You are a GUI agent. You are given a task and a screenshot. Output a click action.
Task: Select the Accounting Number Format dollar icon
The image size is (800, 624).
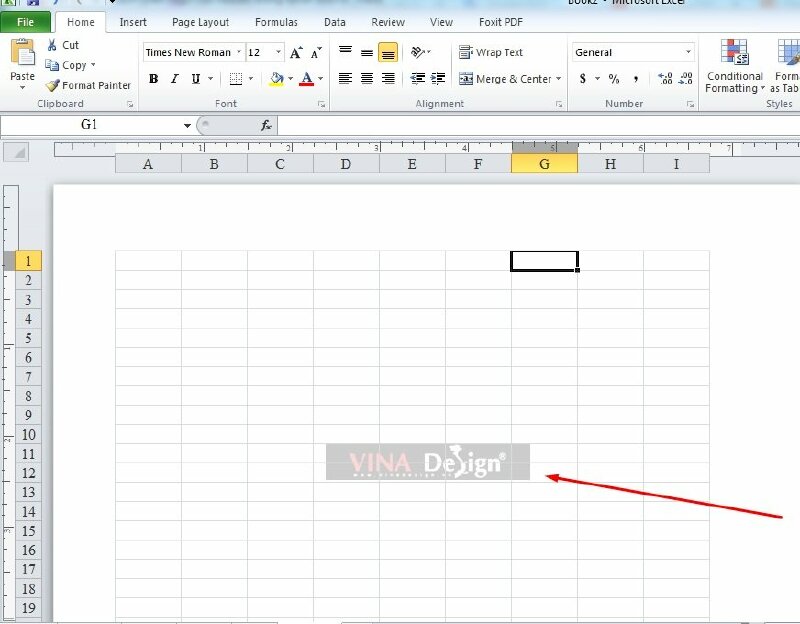(x=582, y=77)
